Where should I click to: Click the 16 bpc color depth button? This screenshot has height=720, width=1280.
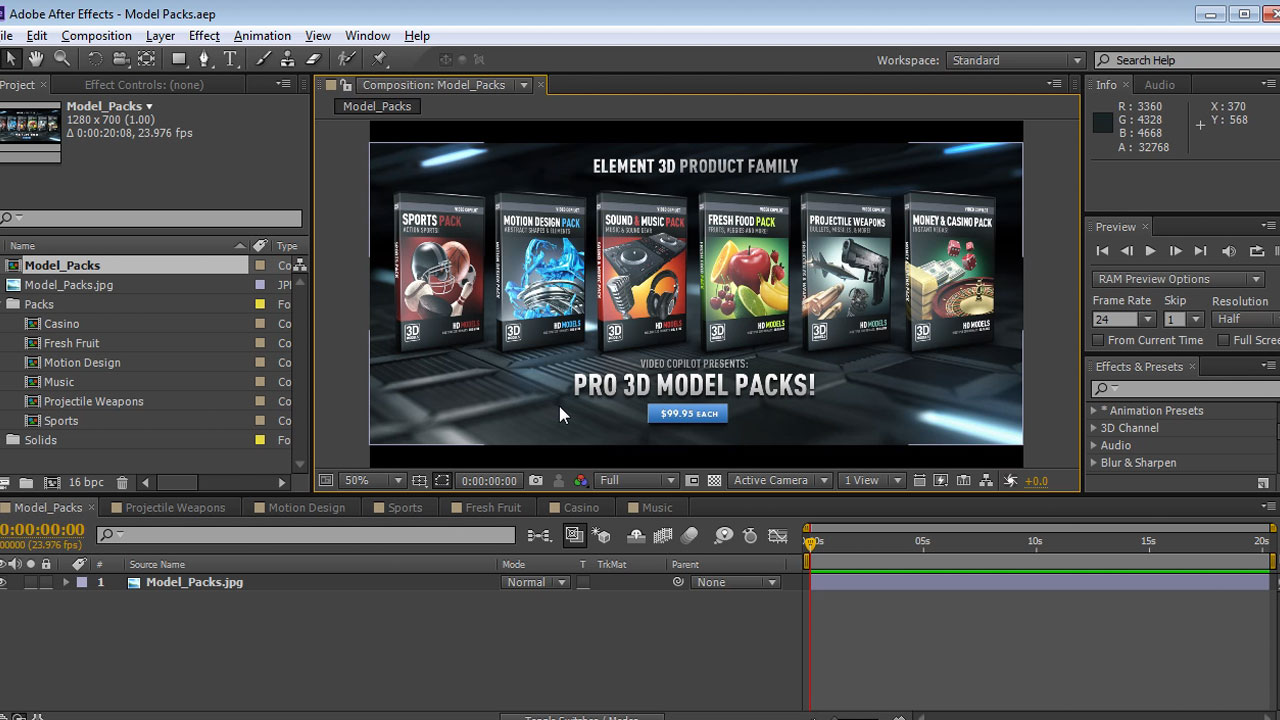[85, 483]
